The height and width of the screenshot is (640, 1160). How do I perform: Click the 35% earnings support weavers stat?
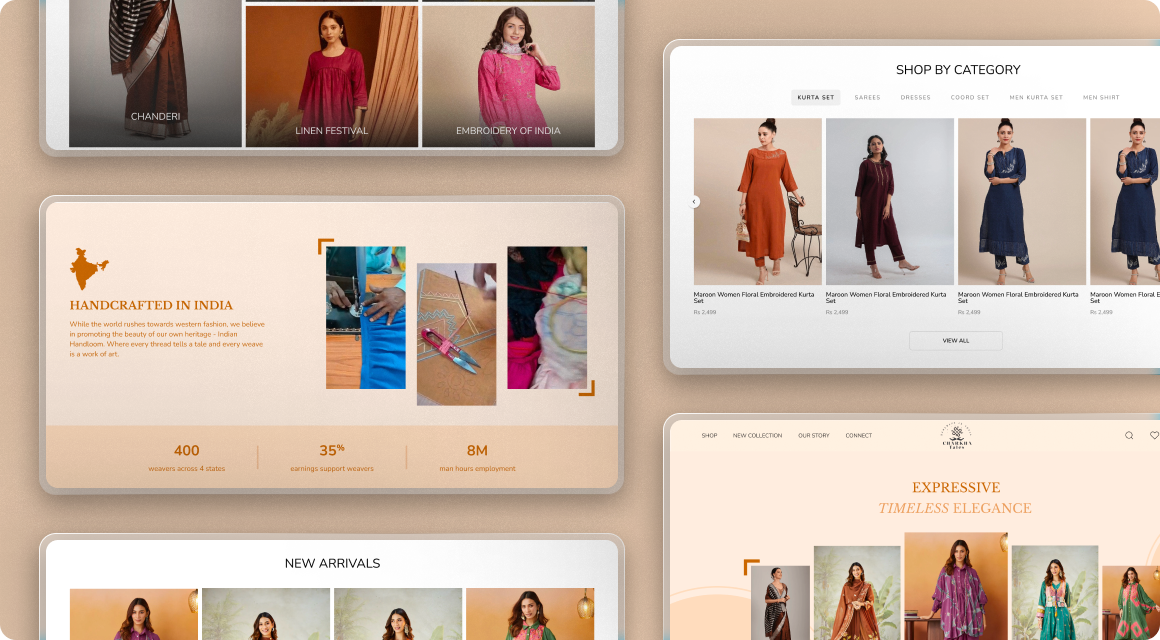point(331,457)
